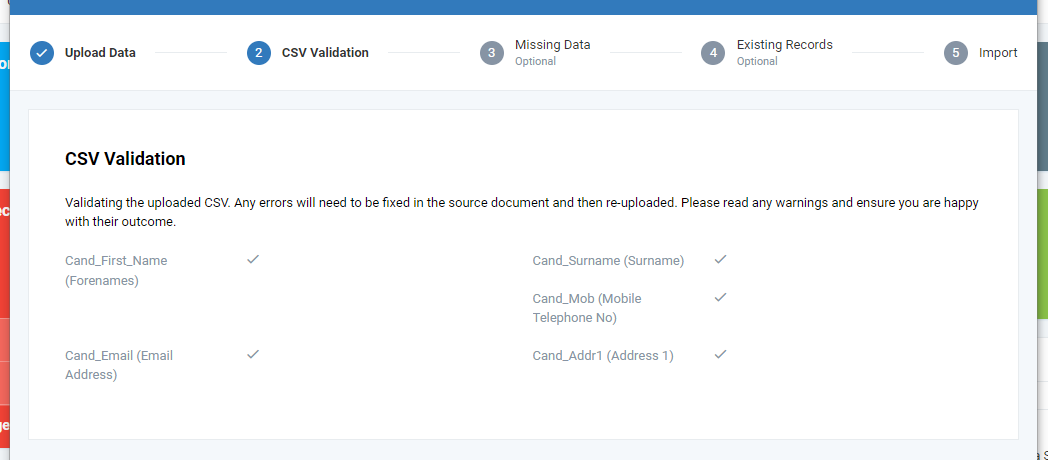
Task: Click the Cand_Surname (Surname) field label
Action: [x=608, y=261]
